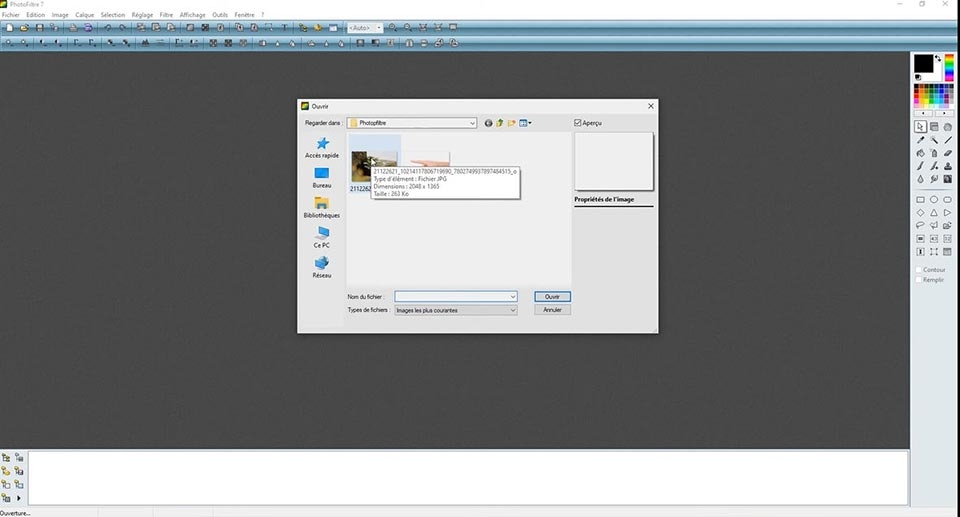Open the Image menu
Image resolution: width=960 pixels, height=517 pixels.
click(x=60, y=15)
